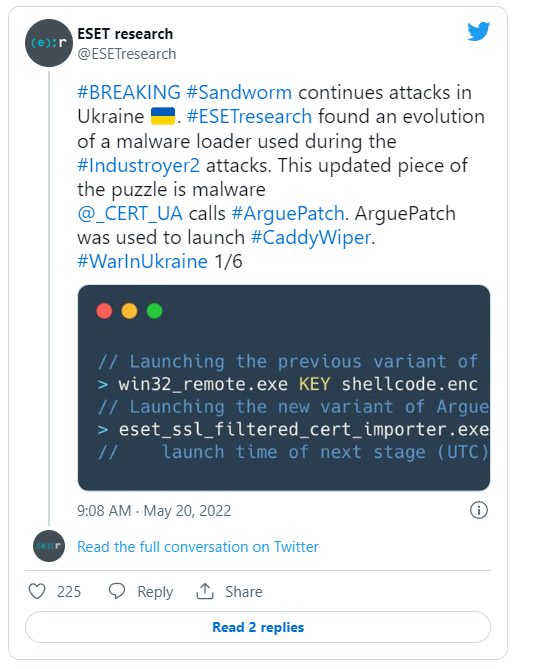Click the reply speech bubble icon

(117, 591)
